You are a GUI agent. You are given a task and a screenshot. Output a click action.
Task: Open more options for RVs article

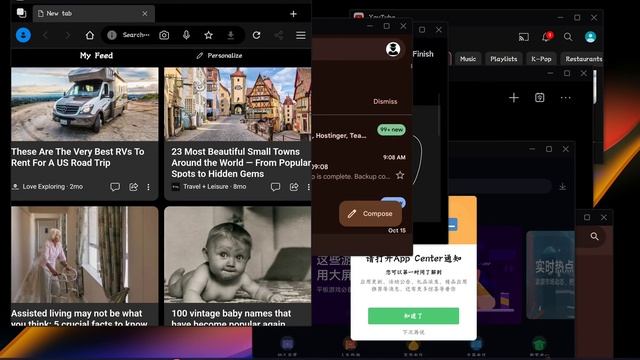pyautogui.click(x=148, y=187)
